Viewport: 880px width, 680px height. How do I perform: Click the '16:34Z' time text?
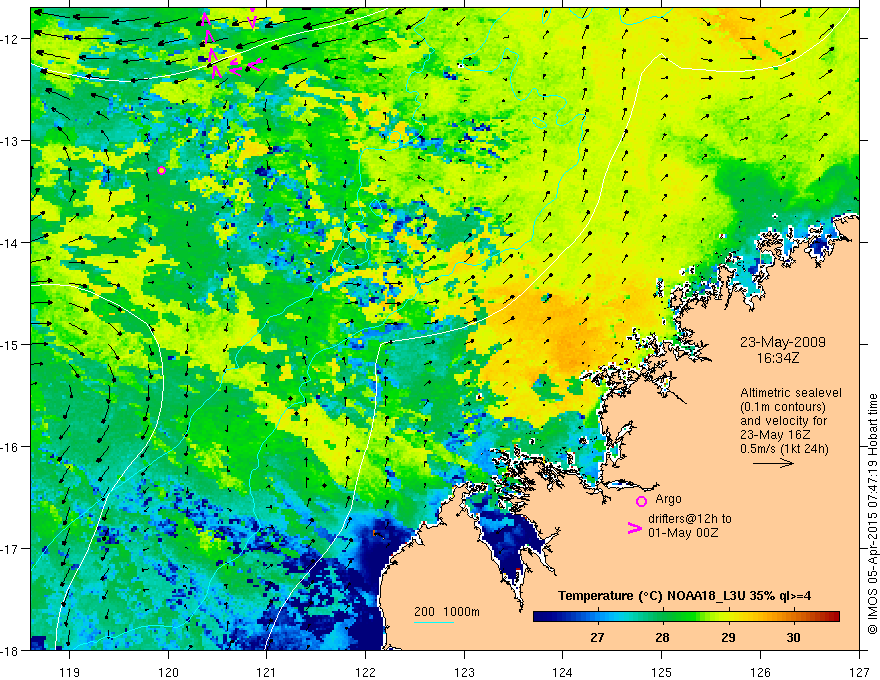tap(777, 358)
